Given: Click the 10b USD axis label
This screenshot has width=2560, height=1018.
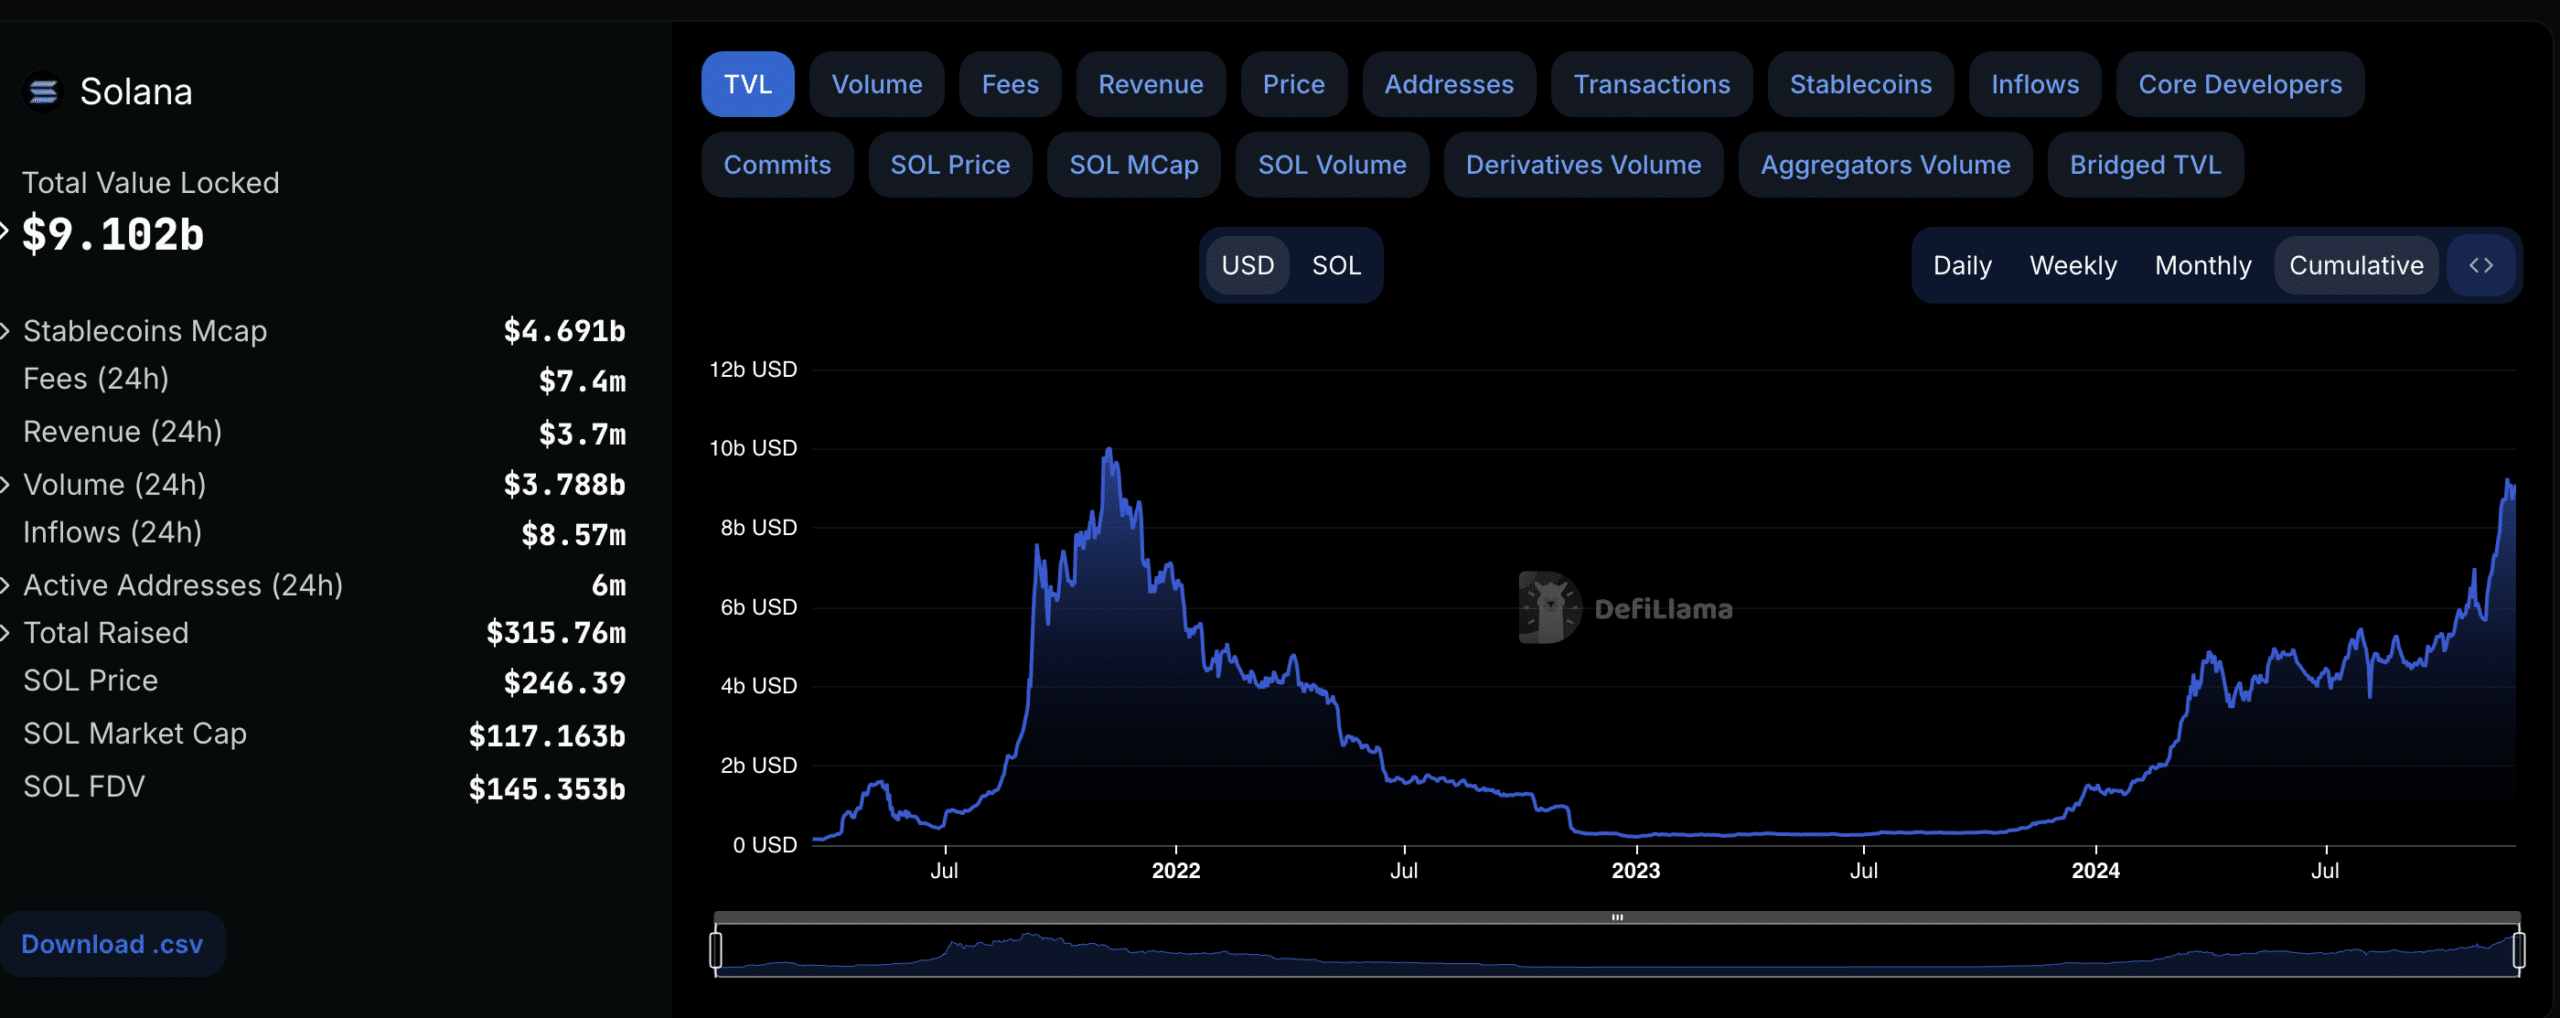Looking at the screenshot, I should [753, 448].
